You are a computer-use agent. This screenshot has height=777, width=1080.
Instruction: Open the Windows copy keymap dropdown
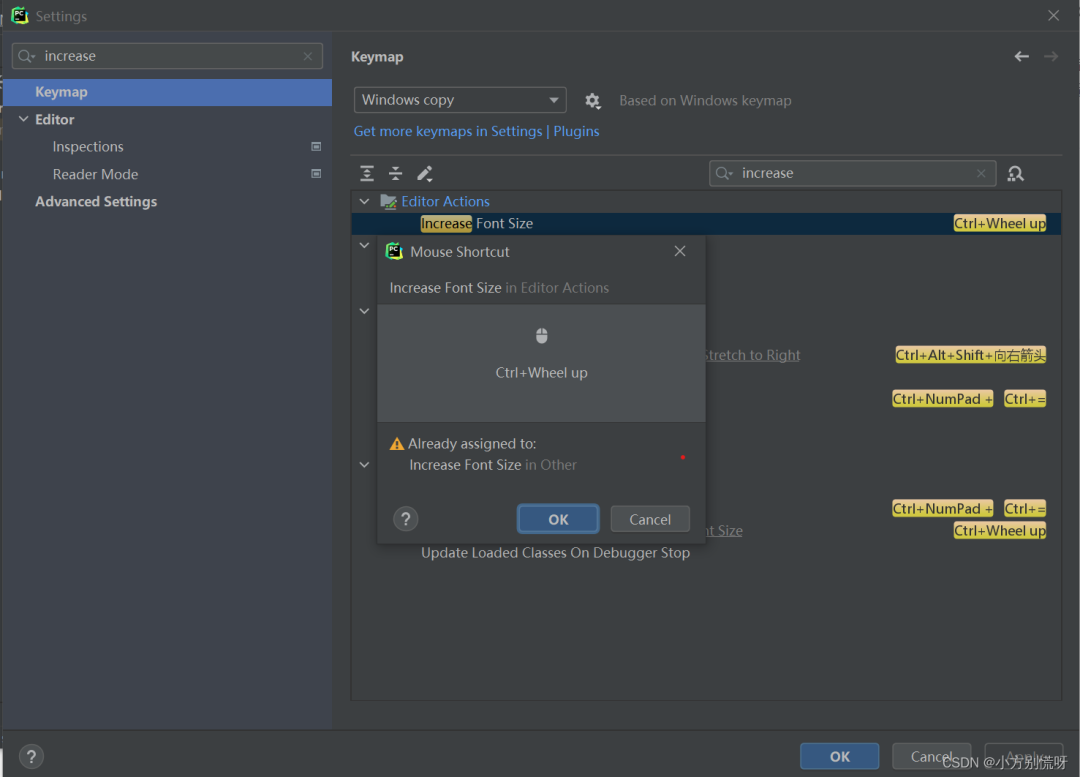(460, 100)
